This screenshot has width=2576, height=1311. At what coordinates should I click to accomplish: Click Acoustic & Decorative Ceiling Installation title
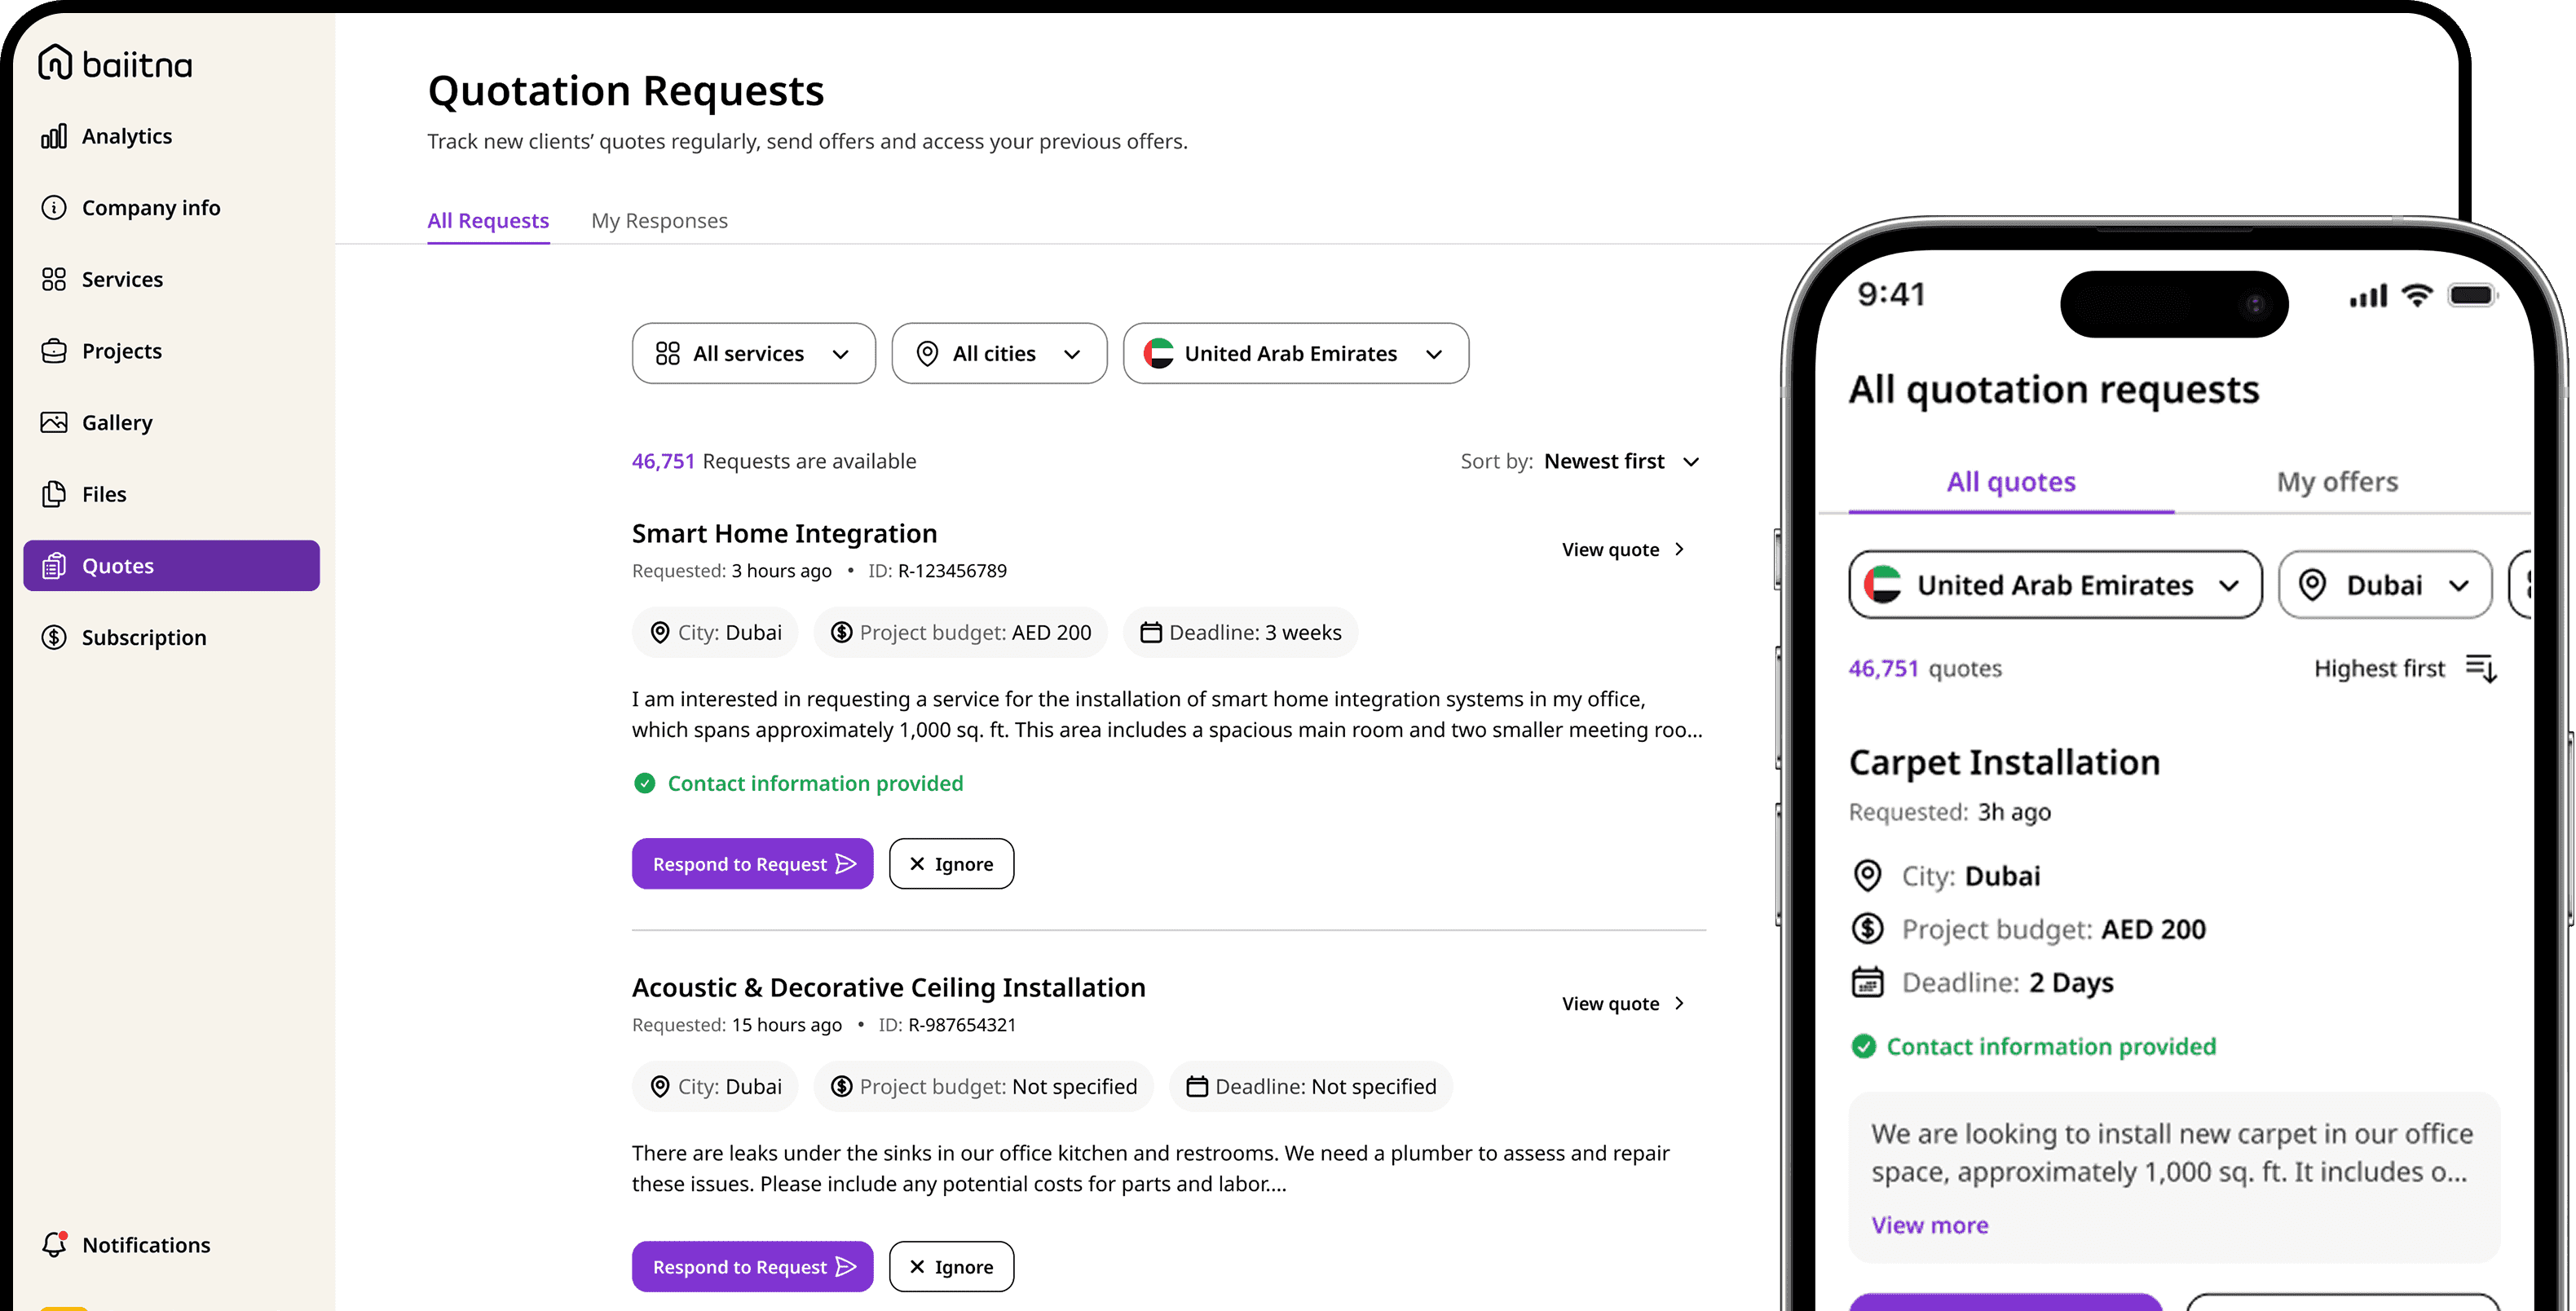(x=888, y=987)
